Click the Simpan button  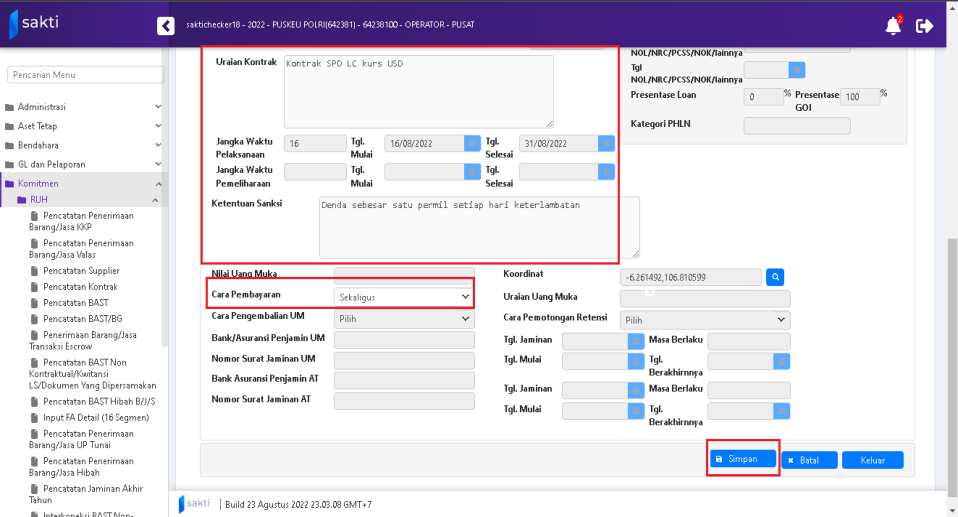743,459
